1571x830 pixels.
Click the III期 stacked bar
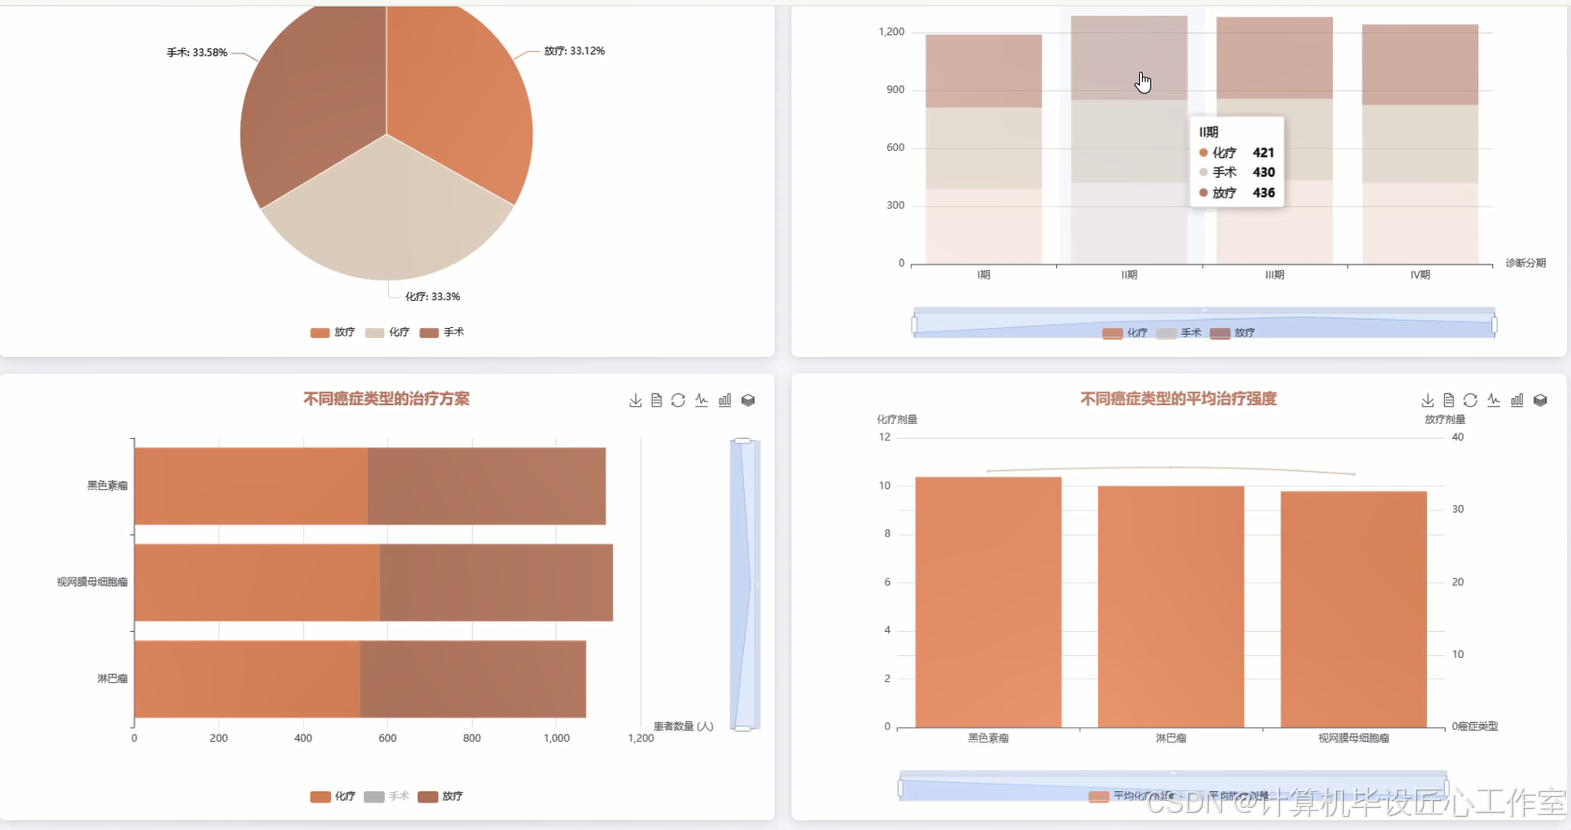[1275, 141]
